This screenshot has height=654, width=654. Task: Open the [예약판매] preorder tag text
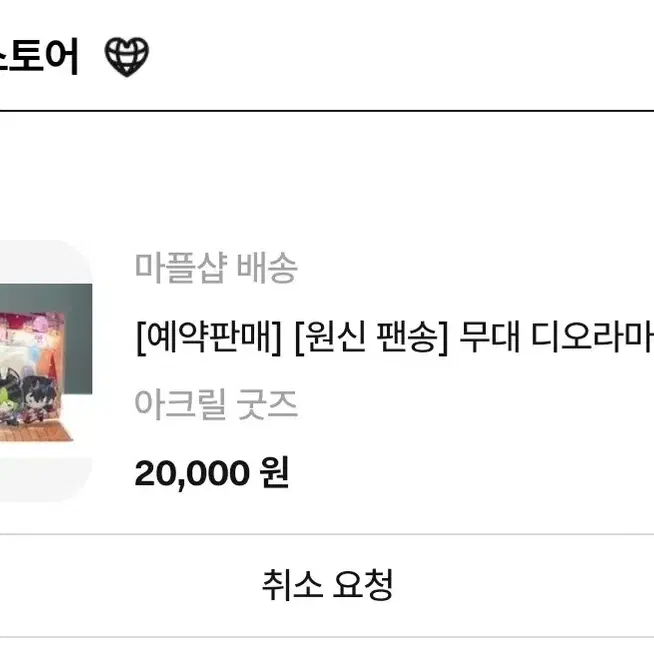tap(209, 337)
